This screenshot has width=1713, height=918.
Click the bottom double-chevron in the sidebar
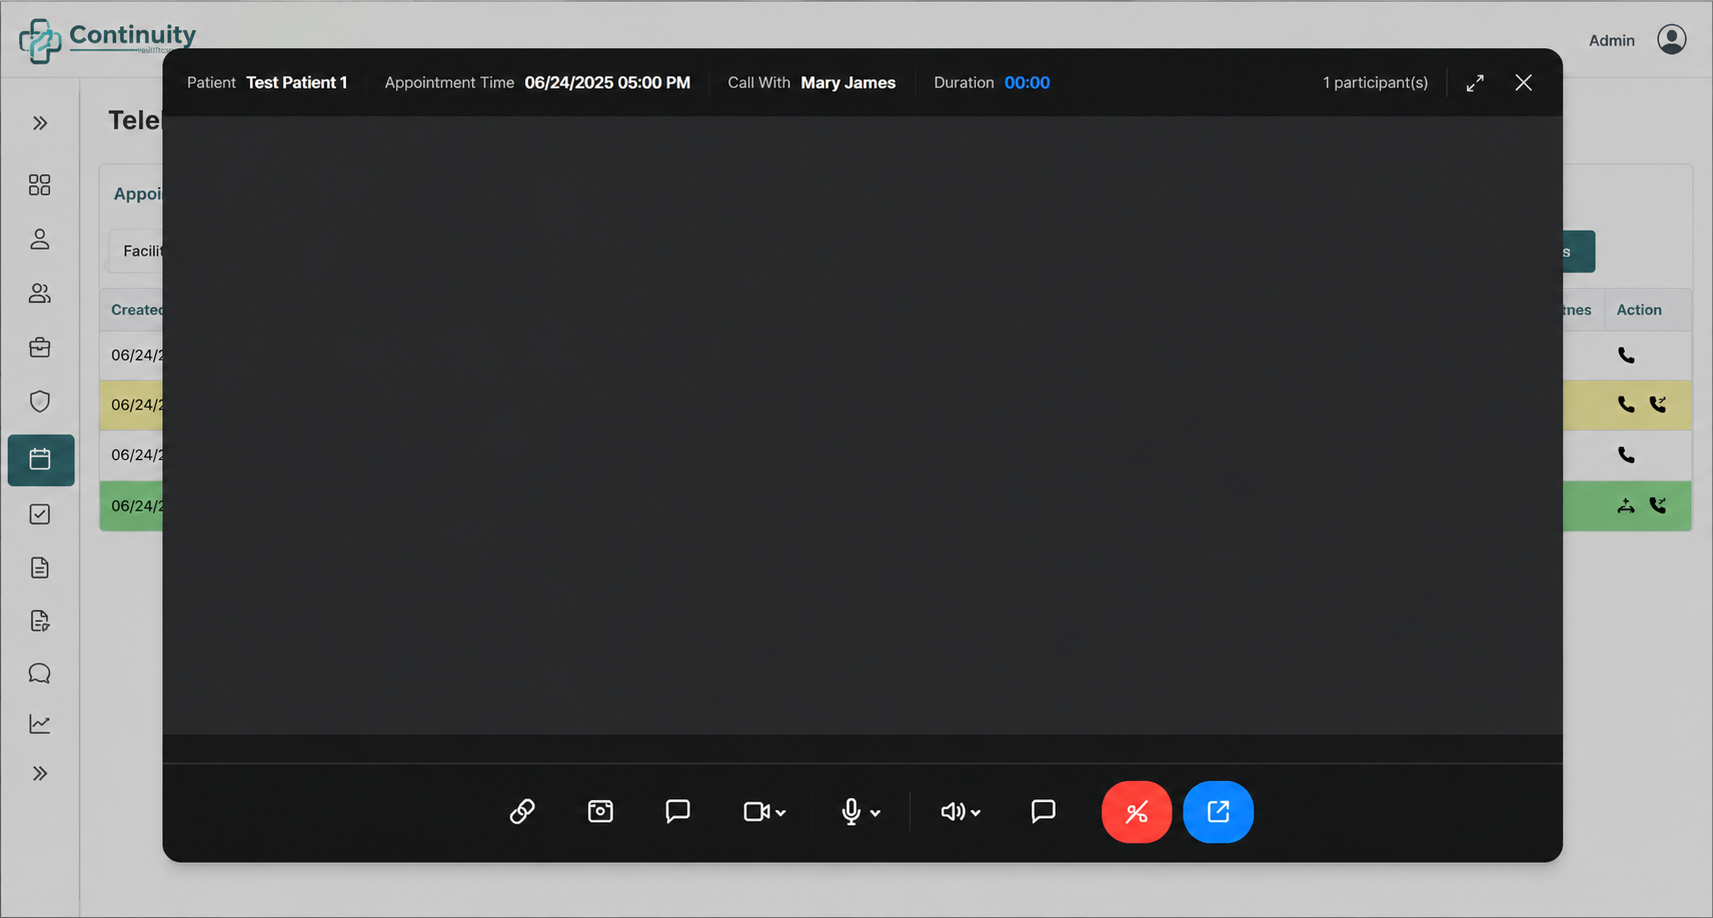pyautogui.click(x=40, y=773)
